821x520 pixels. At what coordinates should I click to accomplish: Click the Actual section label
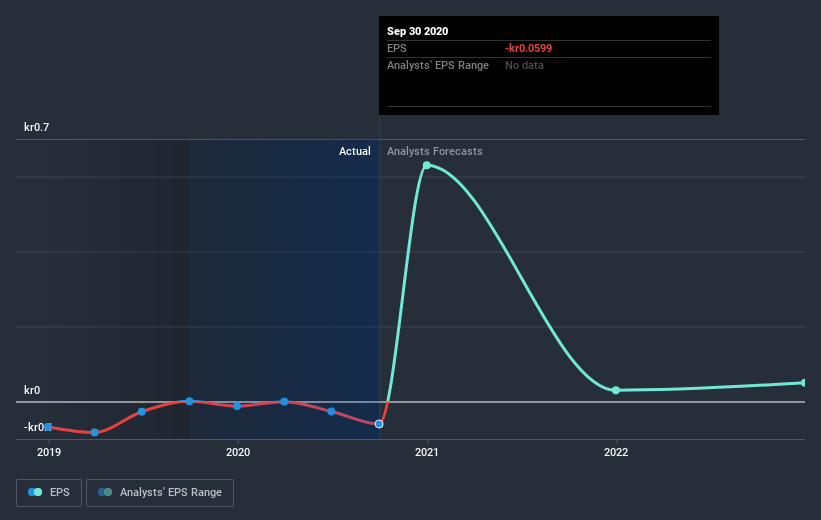click(x=354, y=151)
